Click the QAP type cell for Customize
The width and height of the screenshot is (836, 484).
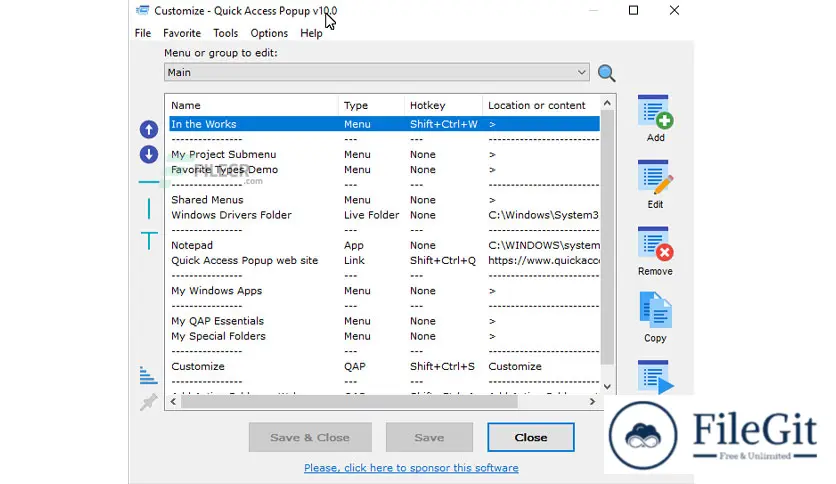(355, 367)
